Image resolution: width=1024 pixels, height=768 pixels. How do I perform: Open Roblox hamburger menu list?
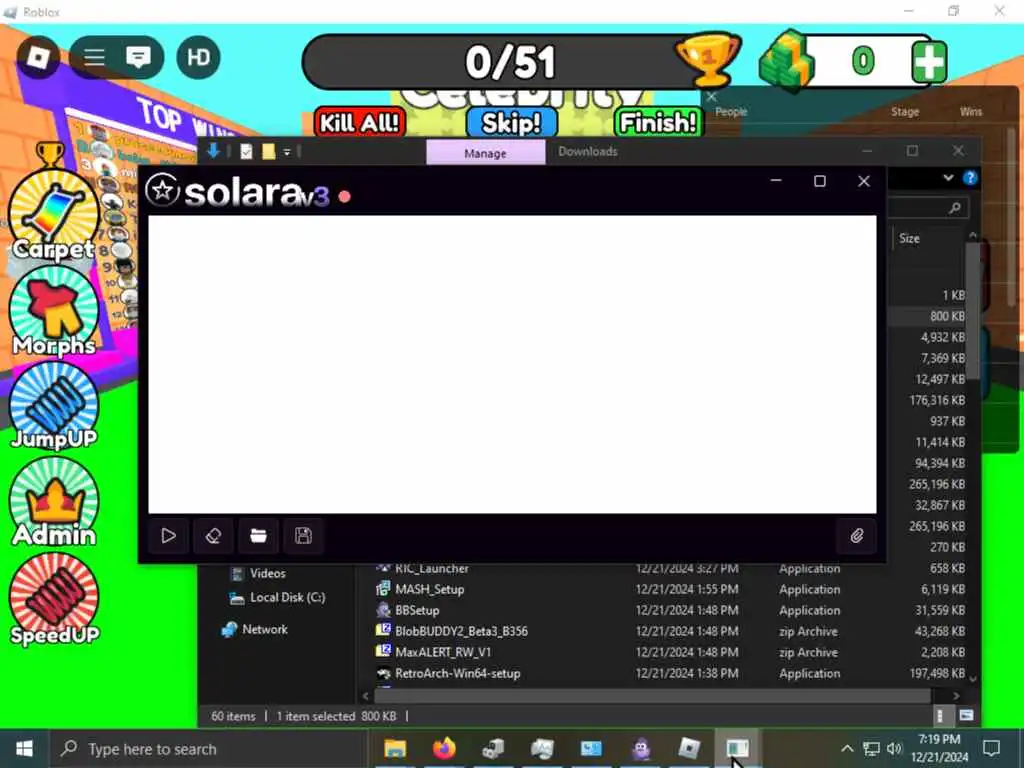coord(94,57)
